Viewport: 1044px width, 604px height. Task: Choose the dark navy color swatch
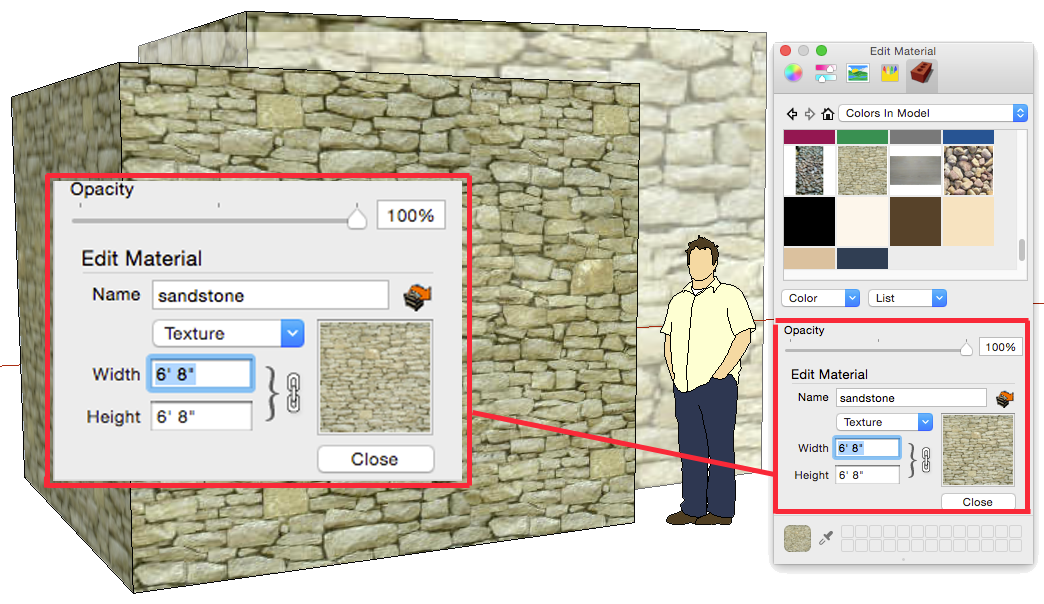coord(862,258)
